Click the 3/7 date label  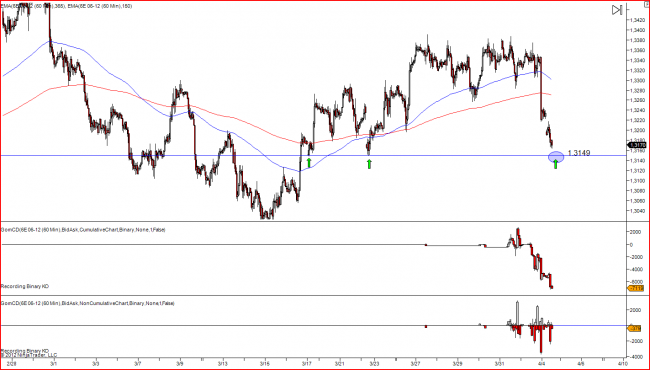(138, 362)
